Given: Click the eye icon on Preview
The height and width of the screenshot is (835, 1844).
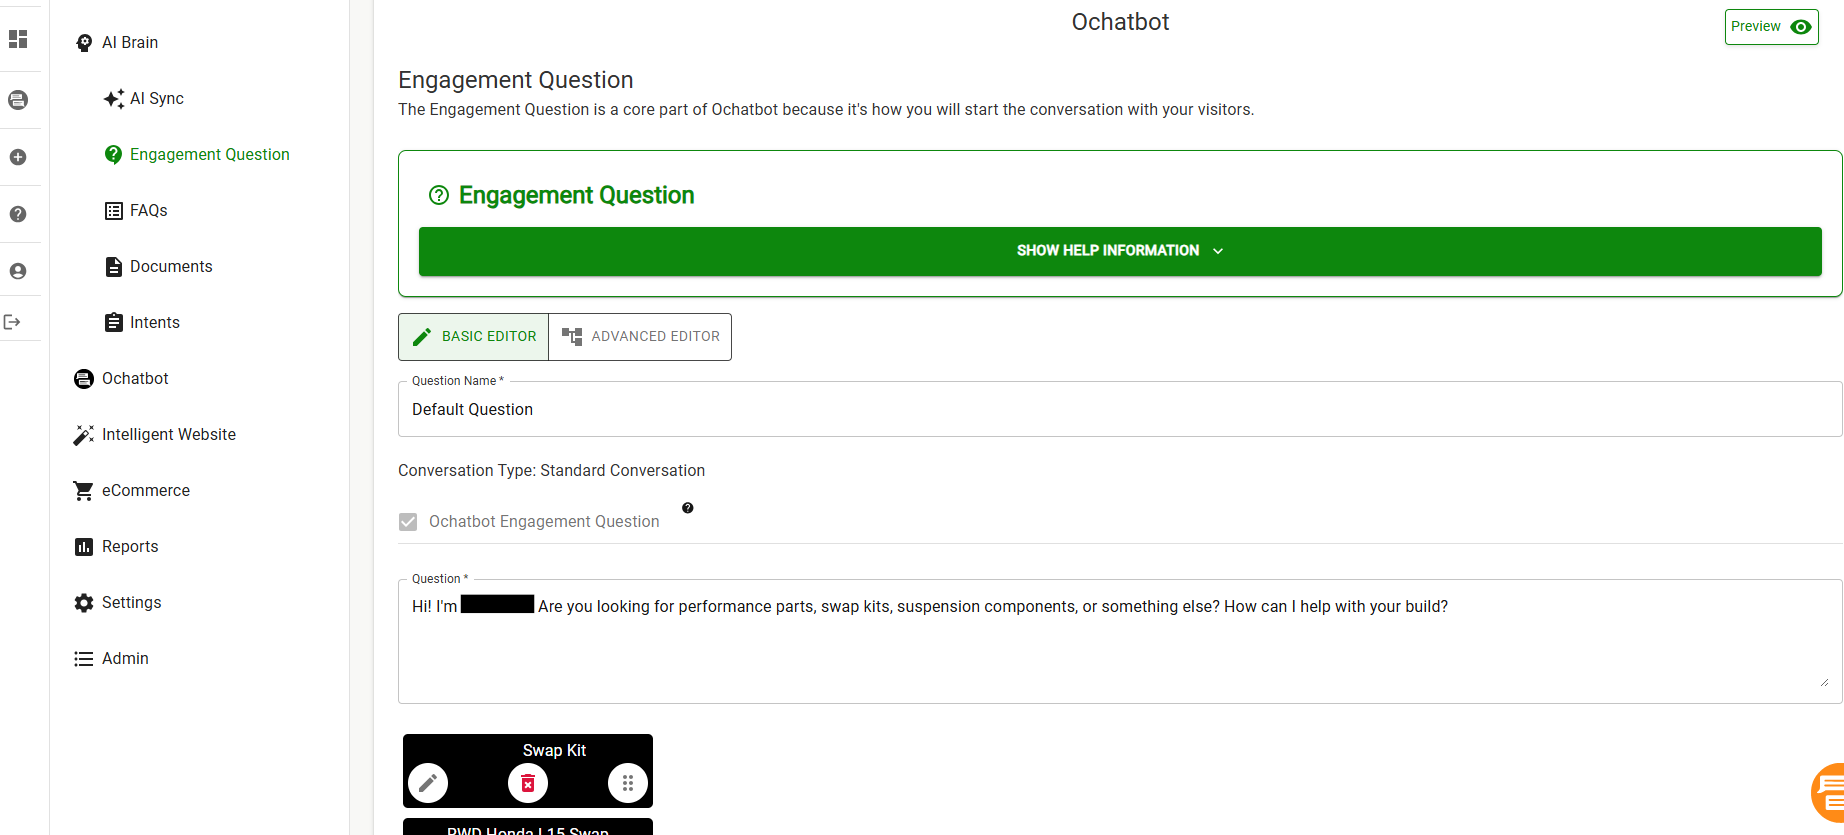Looking at the screenshot, I should click(1801, 27).
